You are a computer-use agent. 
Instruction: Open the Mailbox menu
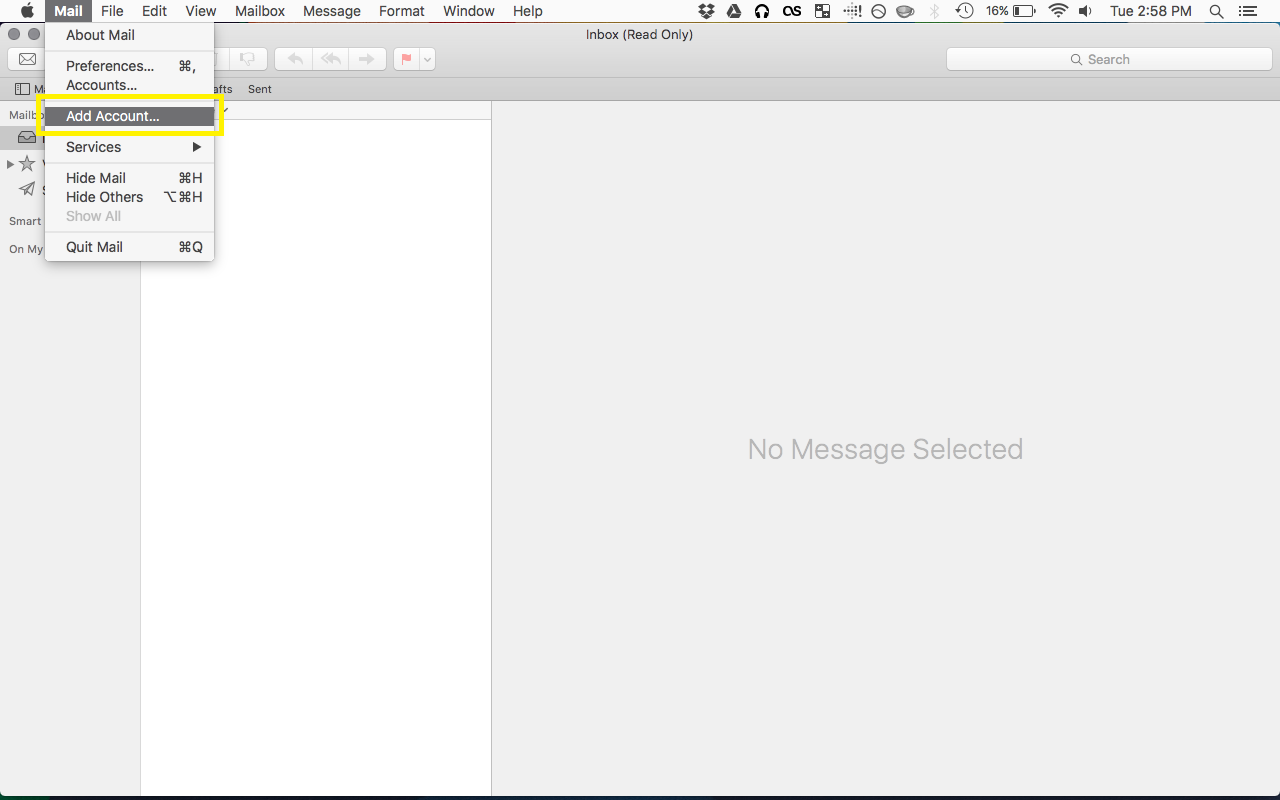point(260,11)
